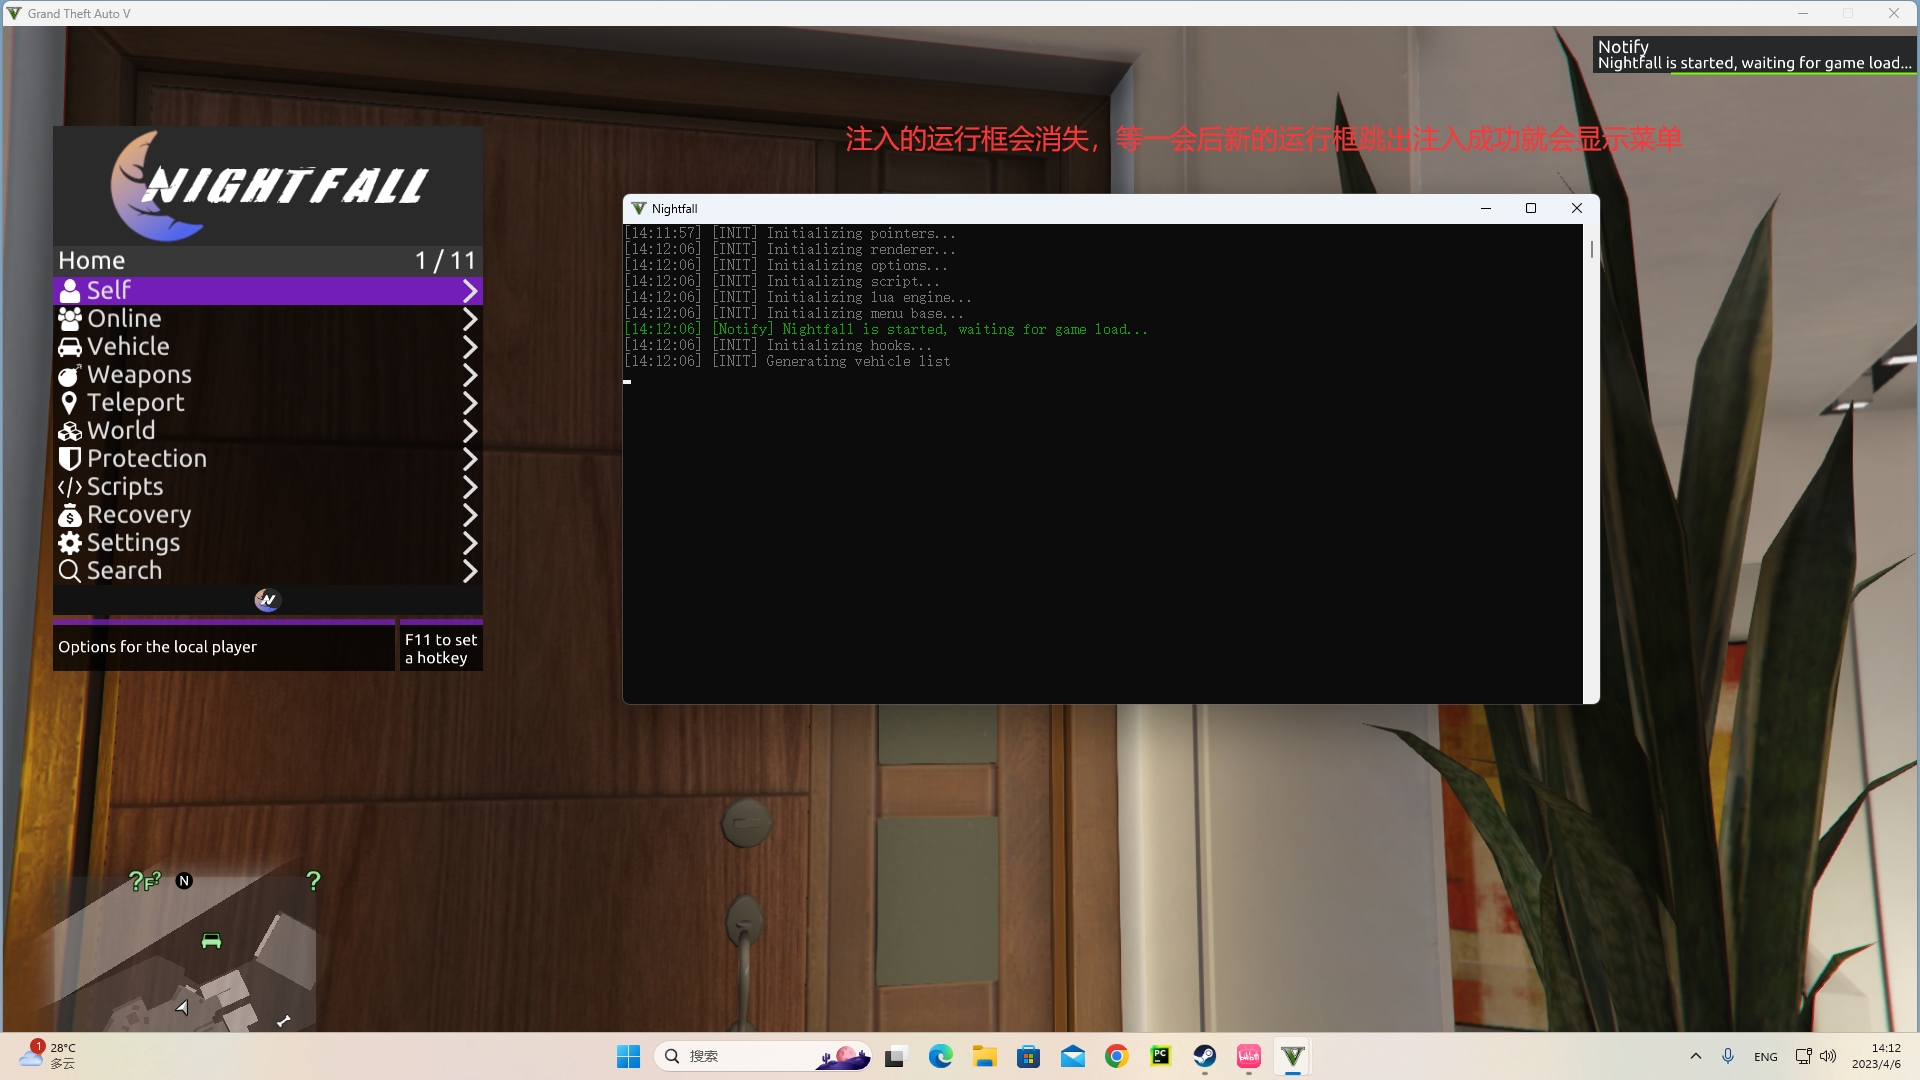The width and height of the screenshot is (1920, 1080).
Task: Open the Recovery menu entry
Action: (x=139, y=515)
